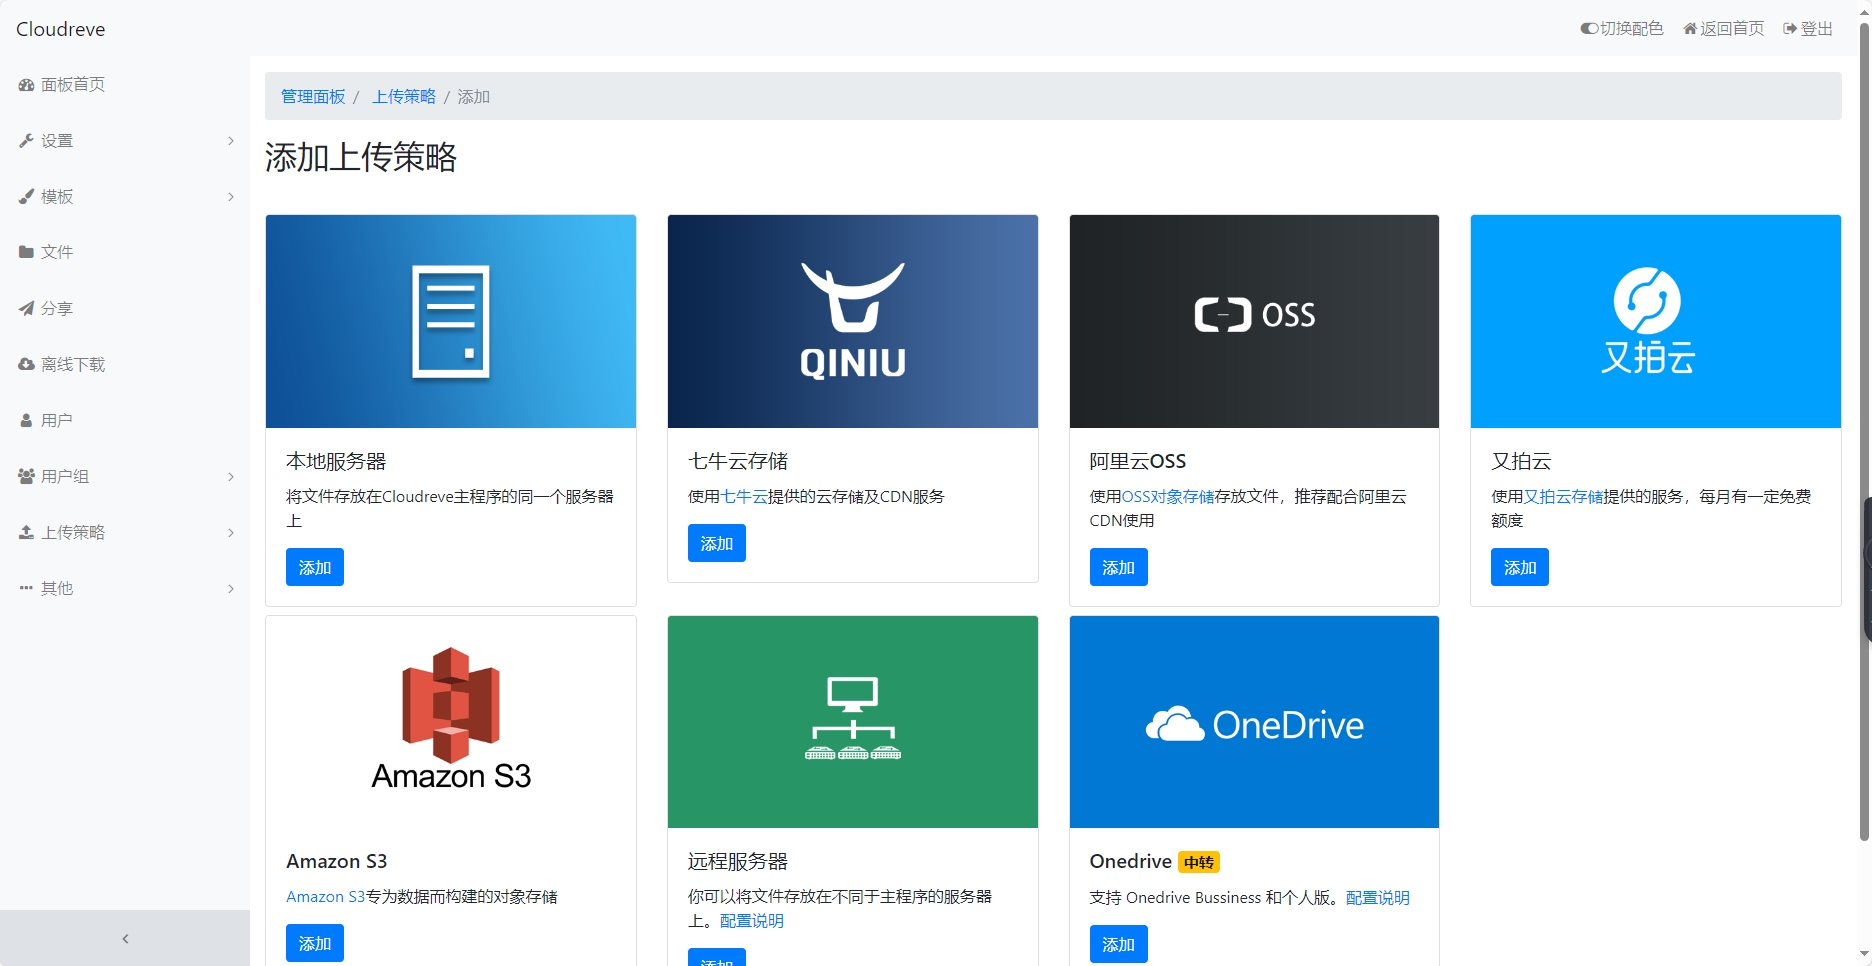
Task: Click the local server document image
Action: (451, 321)
